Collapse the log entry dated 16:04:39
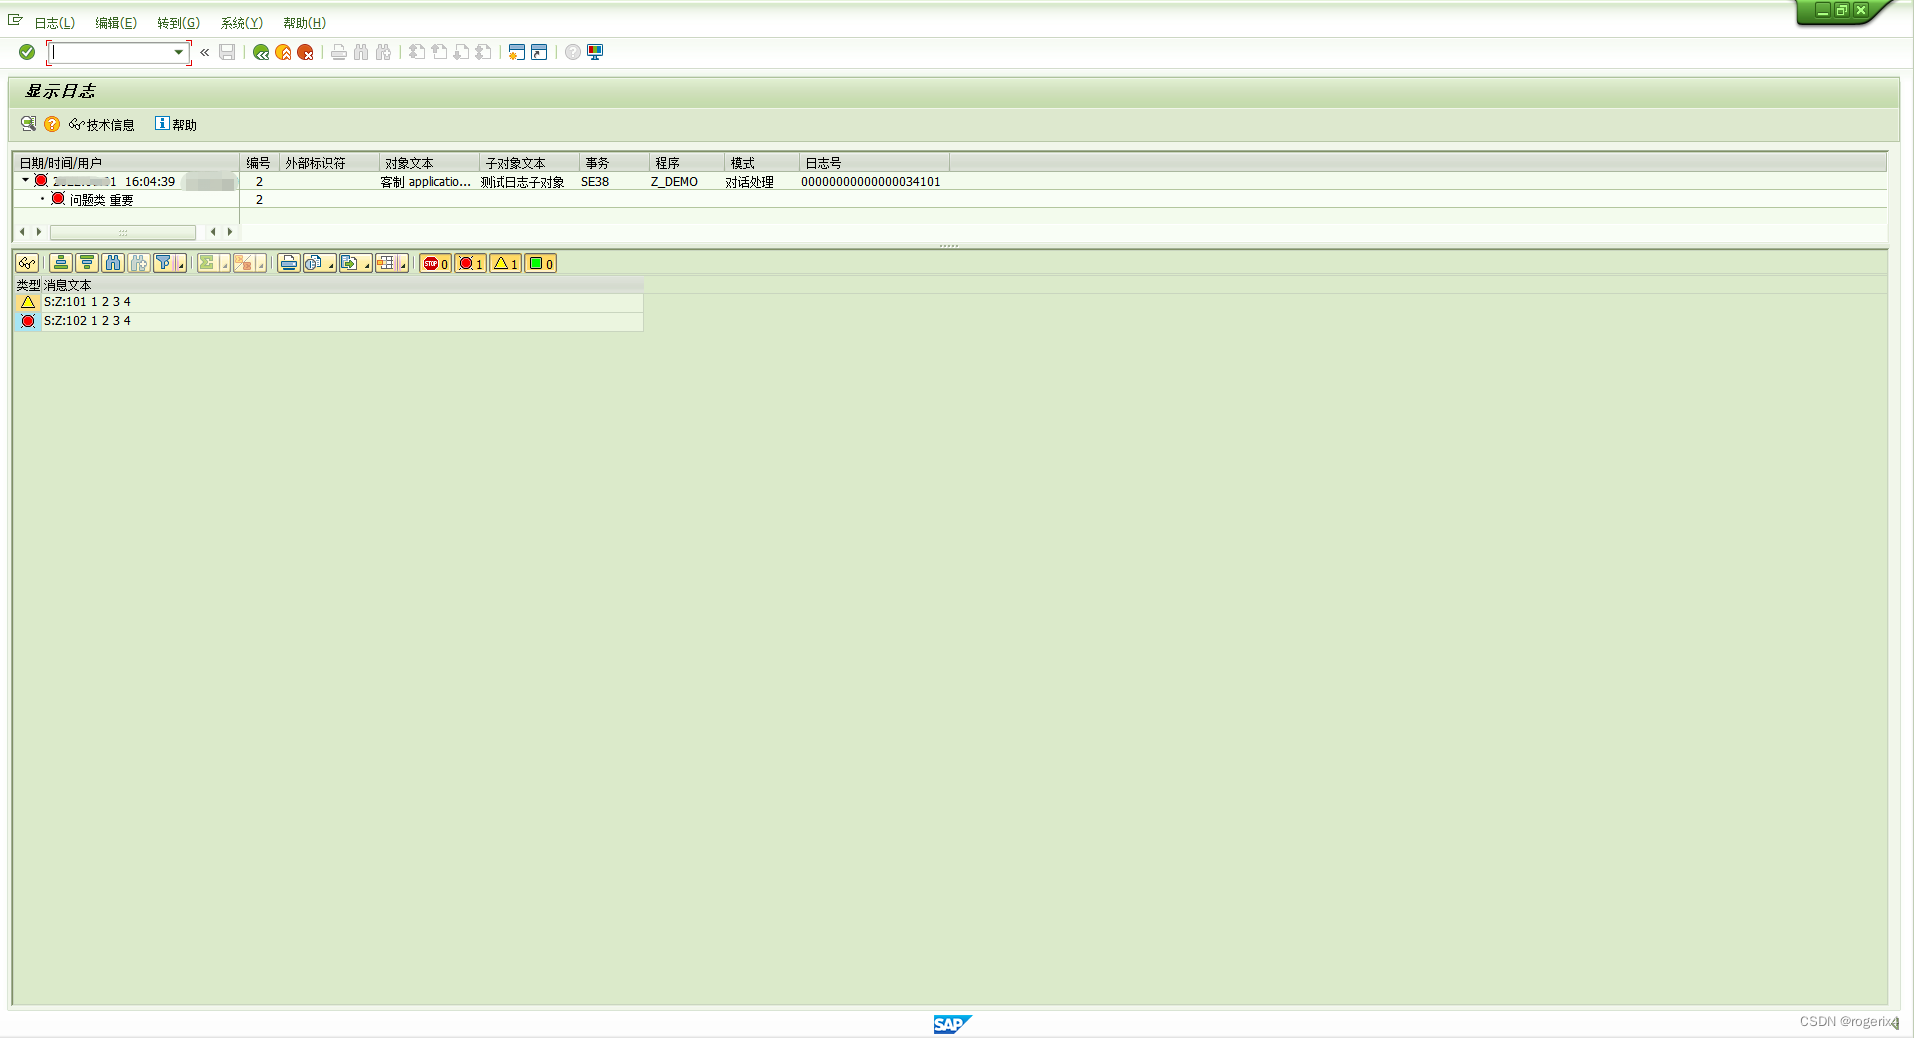This screenshot has width=1914, height=1038. 24,181
